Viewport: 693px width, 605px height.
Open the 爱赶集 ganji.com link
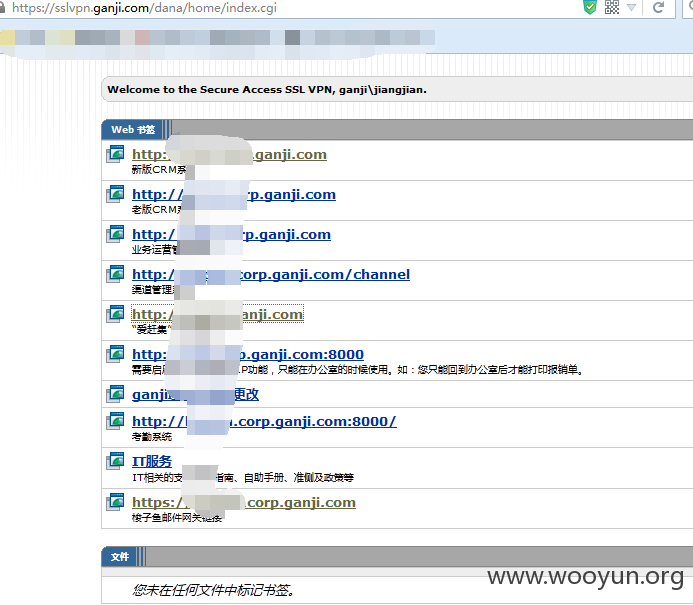(217, 314)
